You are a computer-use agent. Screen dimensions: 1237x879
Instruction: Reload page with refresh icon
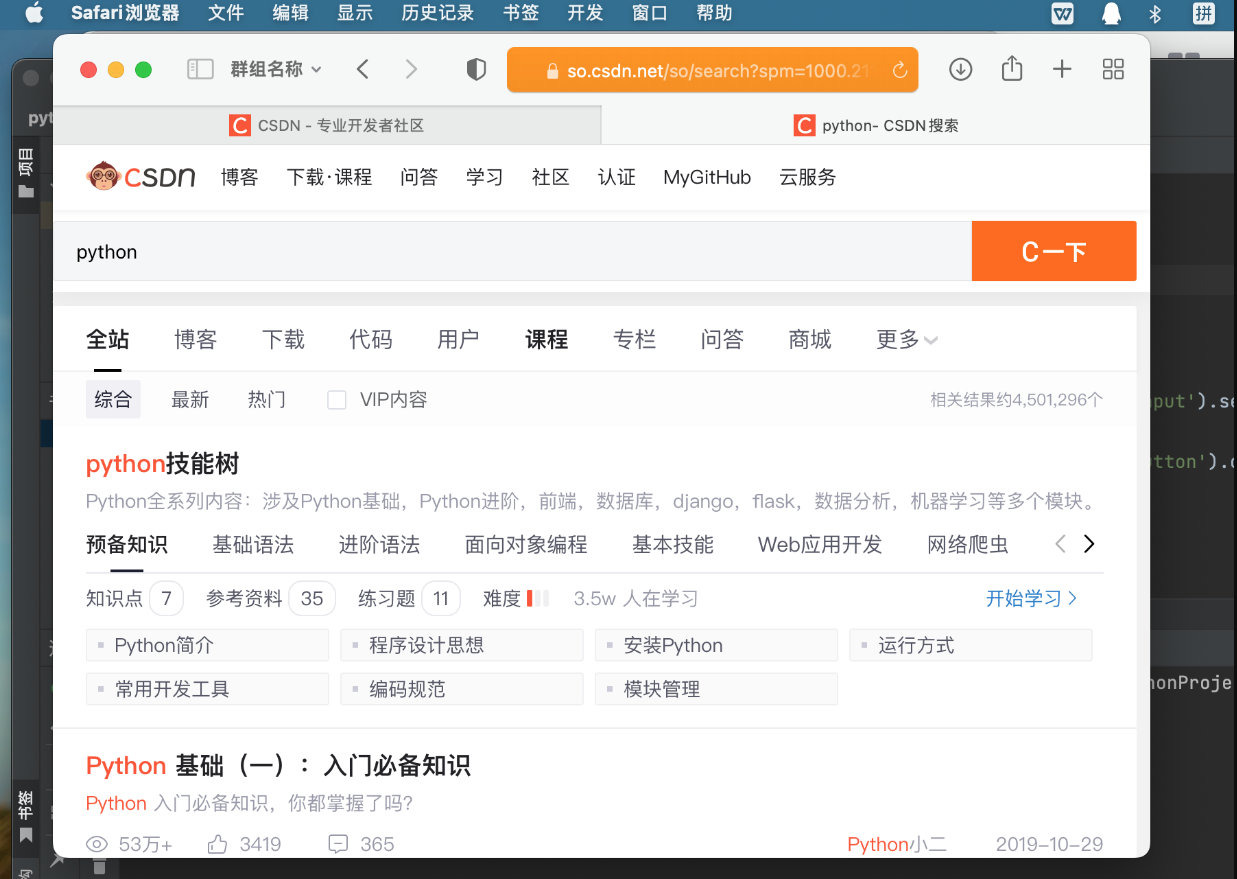click(x=899, y=70)
